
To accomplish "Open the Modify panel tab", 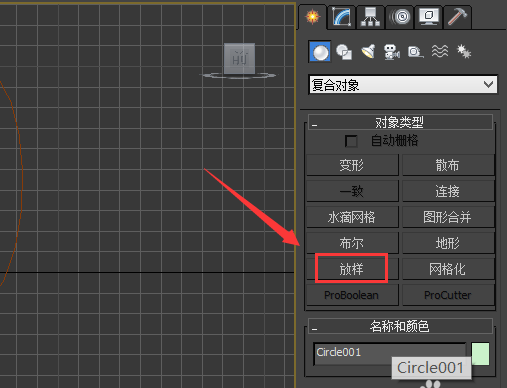I will point(342,17).
